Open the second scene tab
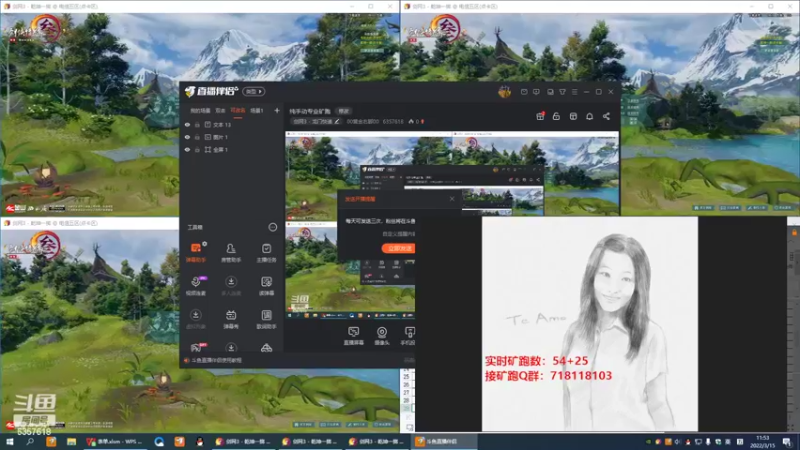 click(x=220, y=111)
